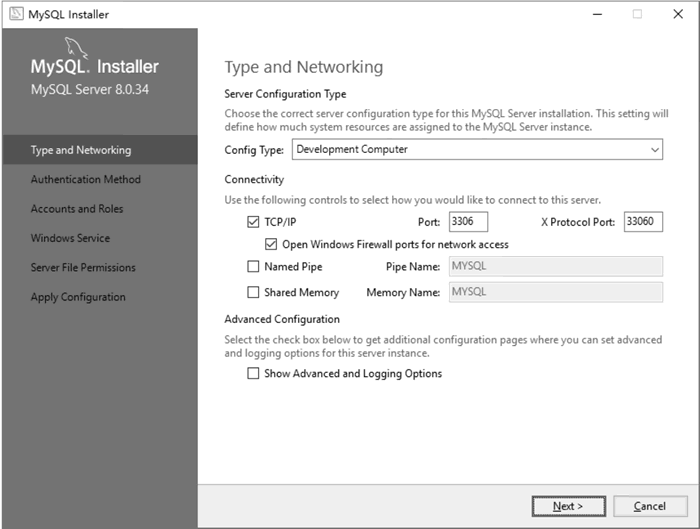Click the Next button
Image resolution: width=700 pixels, height=529 pixels.
(x=569, y=506)
